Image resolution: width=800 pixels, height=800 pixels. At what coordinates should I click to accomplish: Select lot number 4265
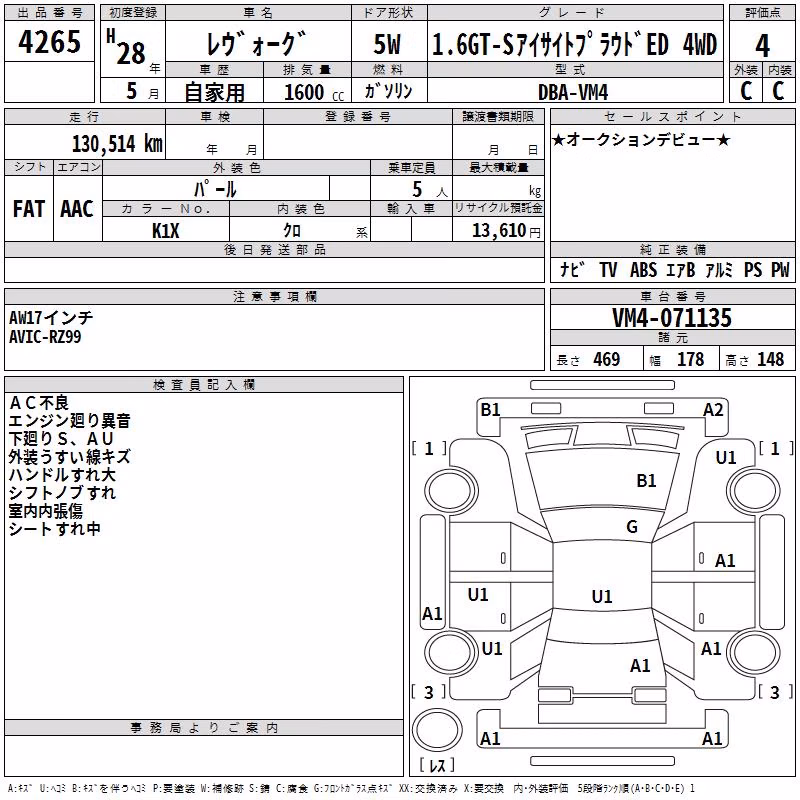[49, 41]
